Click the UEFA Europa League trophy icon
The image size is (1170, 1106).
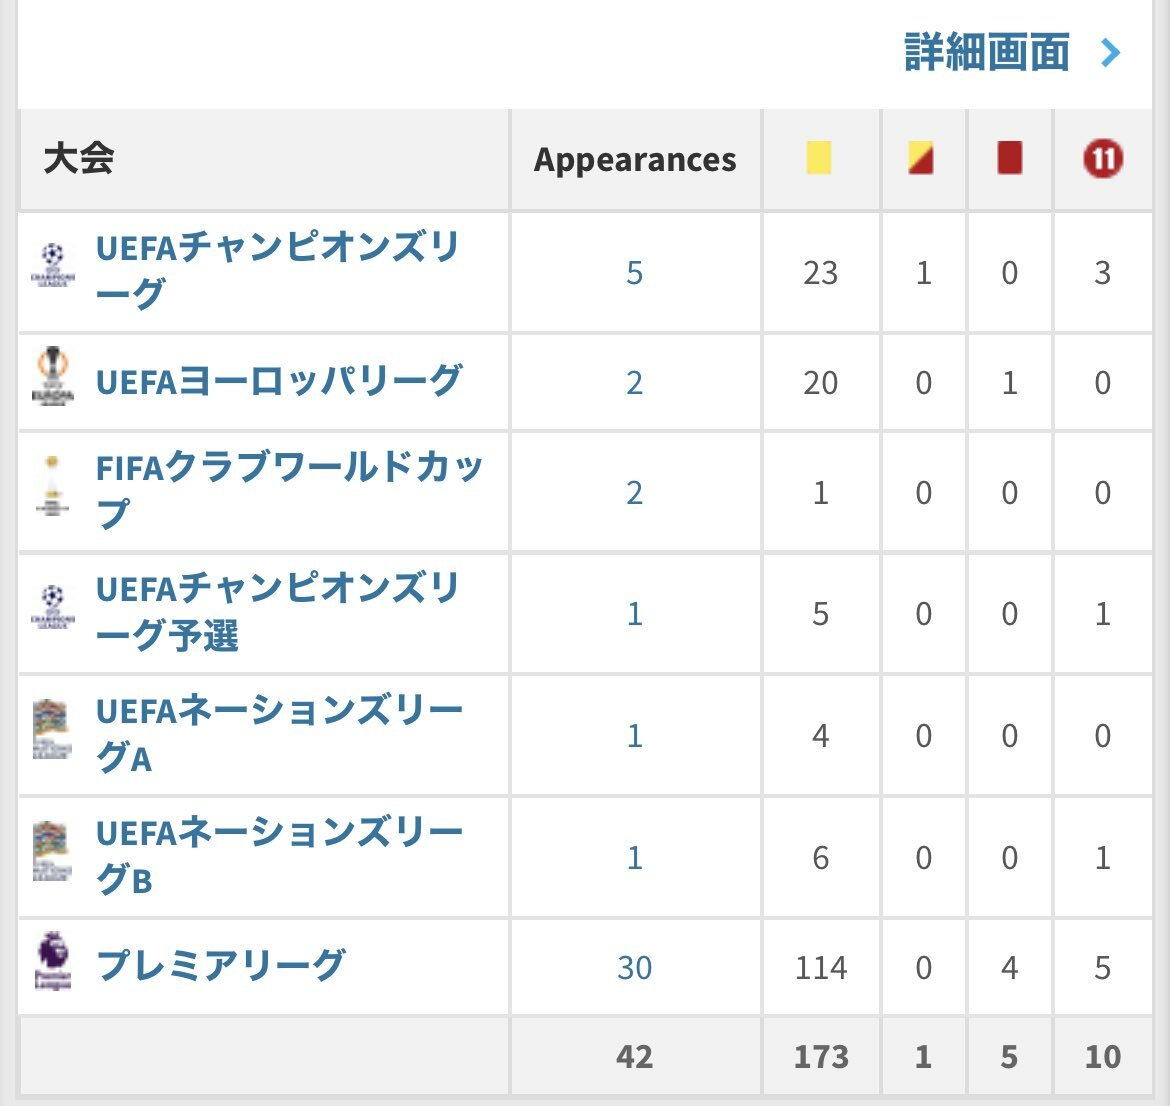[53, 376]
